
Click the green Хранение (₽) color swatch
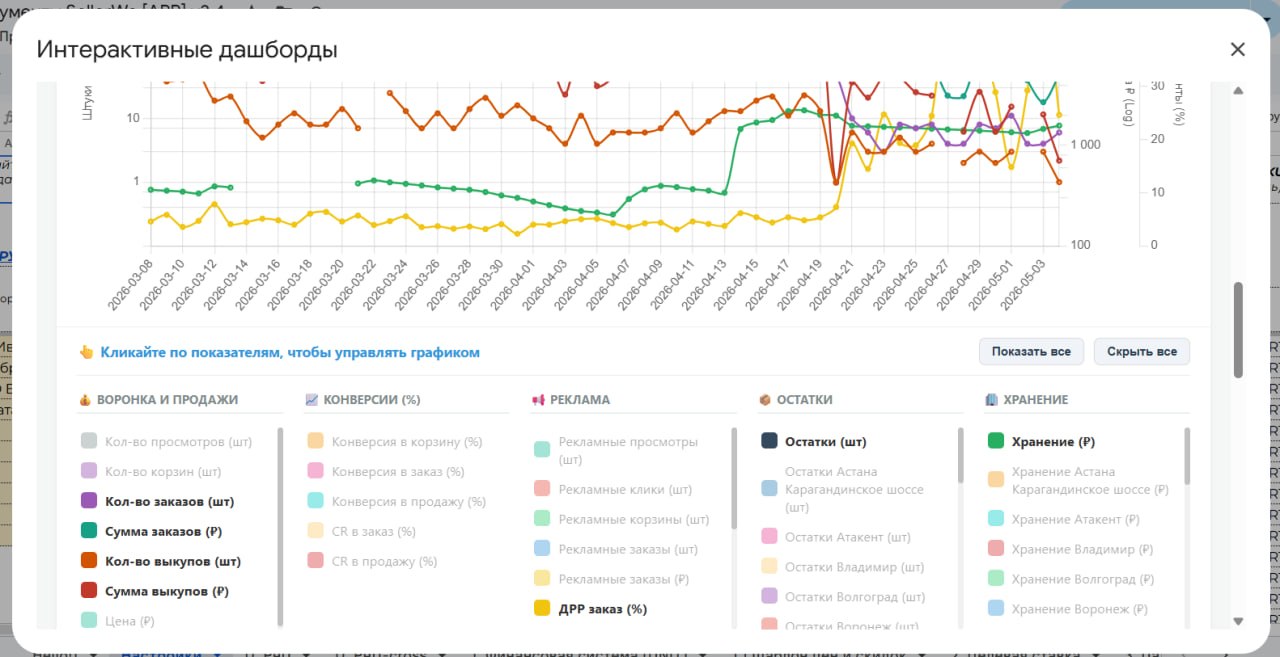coord(996,441)
